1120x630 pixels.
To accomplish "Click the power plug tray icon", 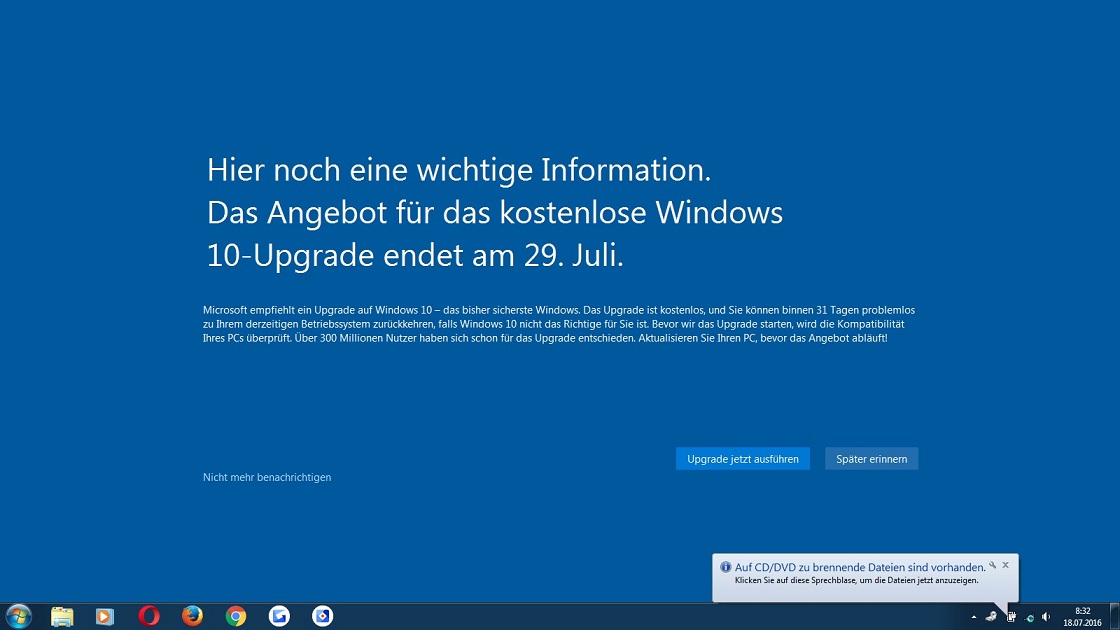I will click(1011, 617).
